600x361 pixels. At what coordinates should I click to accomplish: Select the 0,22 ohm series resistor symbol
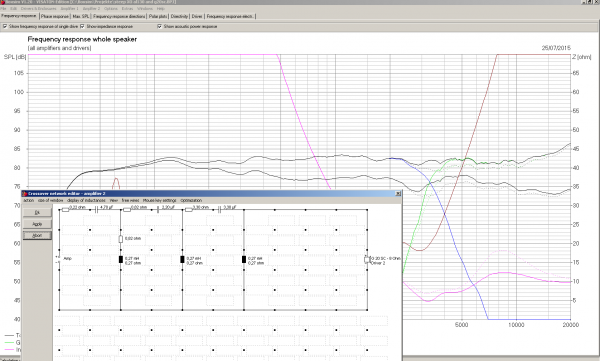pos(65,209)
